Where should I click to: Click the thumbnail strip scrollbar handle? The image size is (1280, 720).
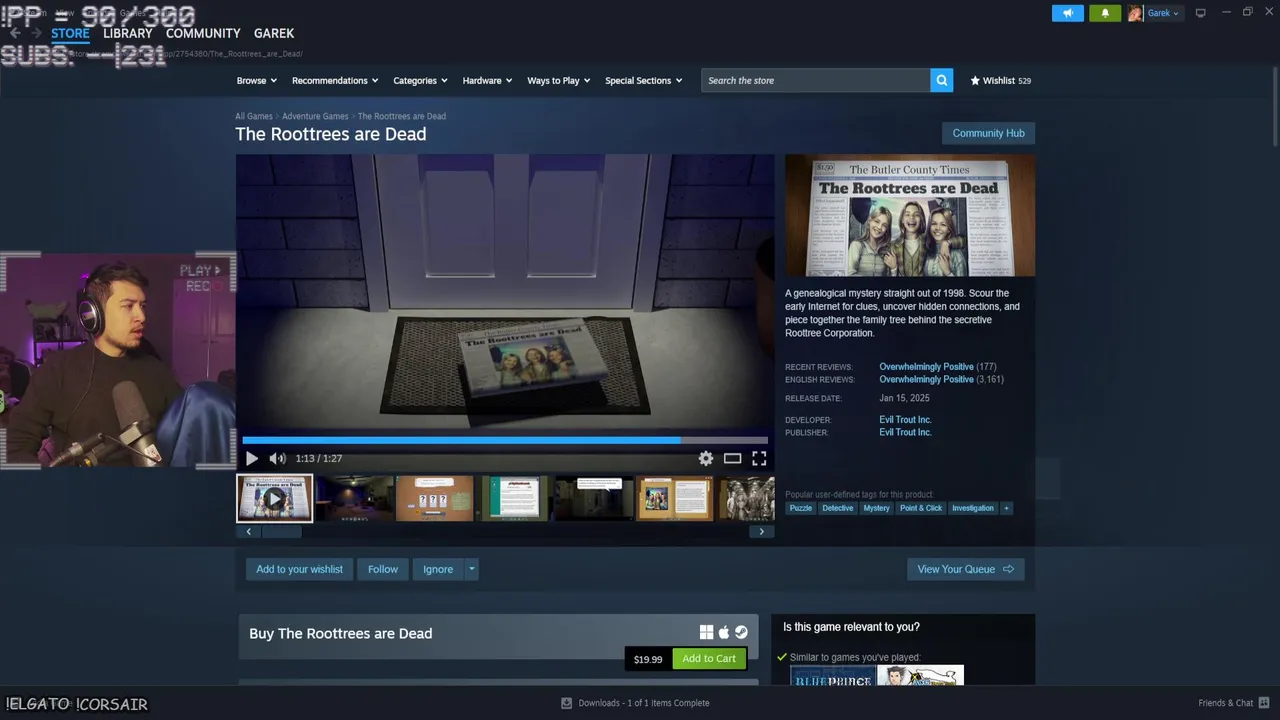click(281, 532)
